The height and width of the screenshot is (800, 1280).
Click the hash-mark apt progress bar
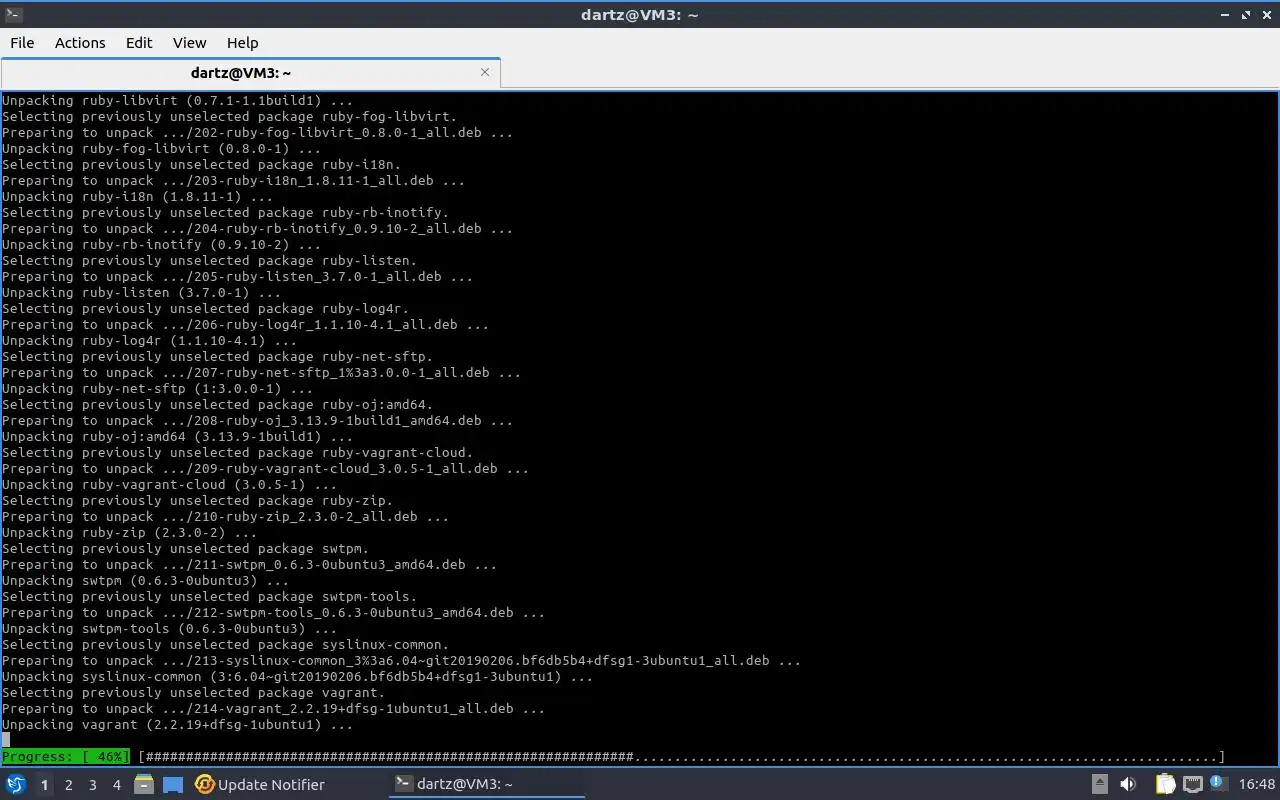pos(682,757)
